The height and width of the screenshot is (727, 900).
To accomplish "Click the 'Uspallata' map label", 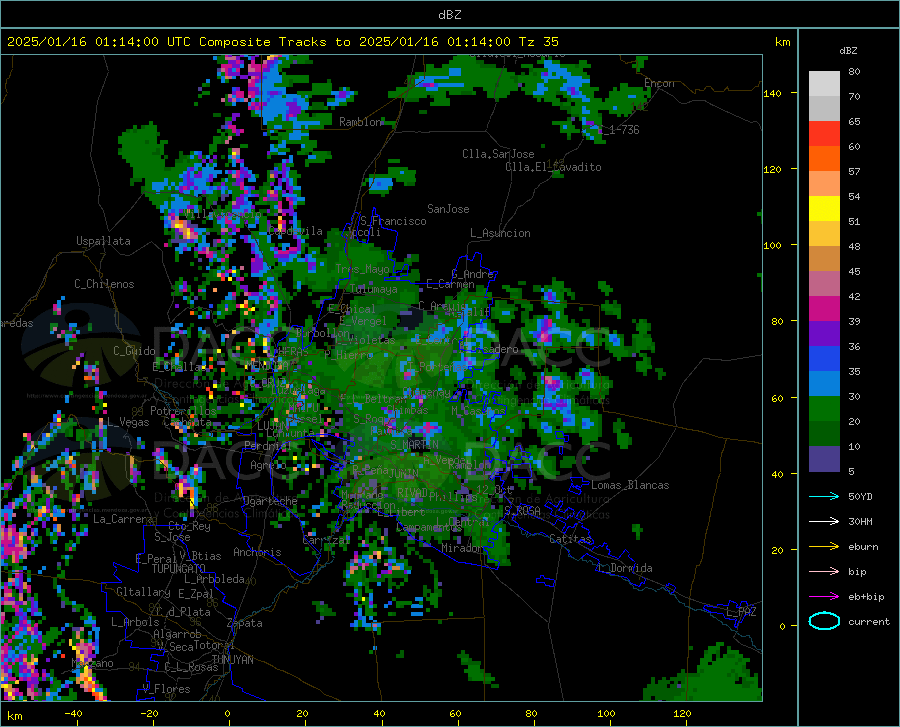I will click(x=103, y=241).
